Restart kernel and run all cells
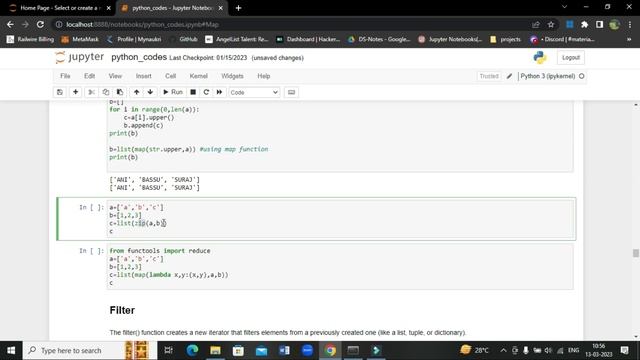 pos(219,92)
